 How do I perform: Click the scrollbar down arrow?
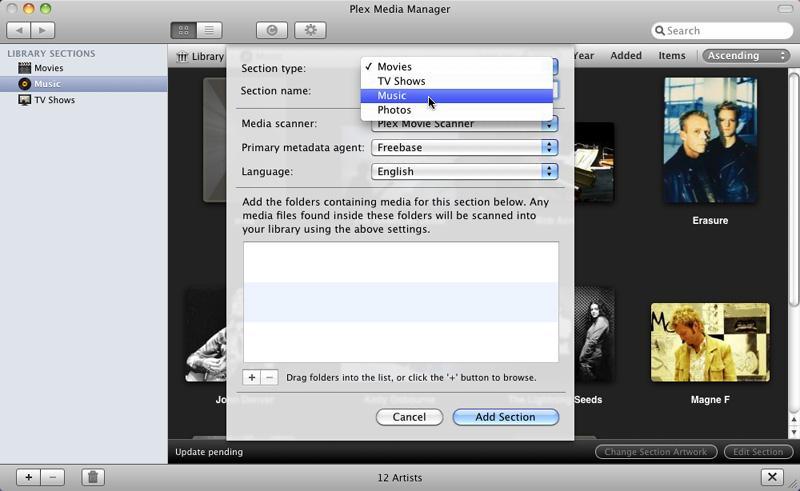coord(793,433)
